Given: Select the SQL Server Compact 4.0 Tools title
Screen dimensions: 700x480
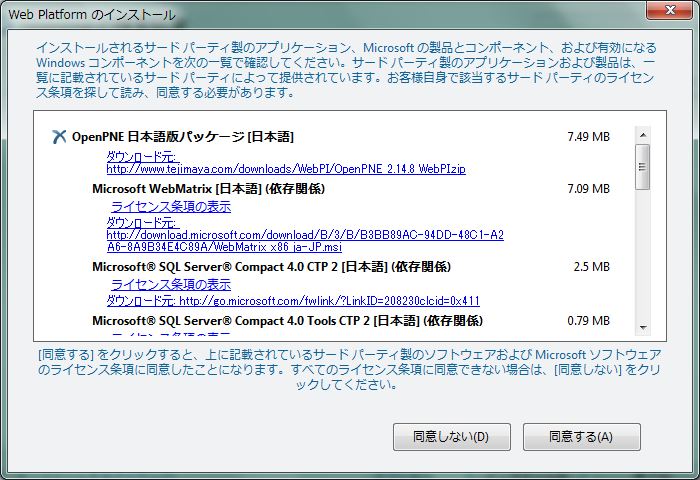Looking at the screenshot, I should 287,320.
